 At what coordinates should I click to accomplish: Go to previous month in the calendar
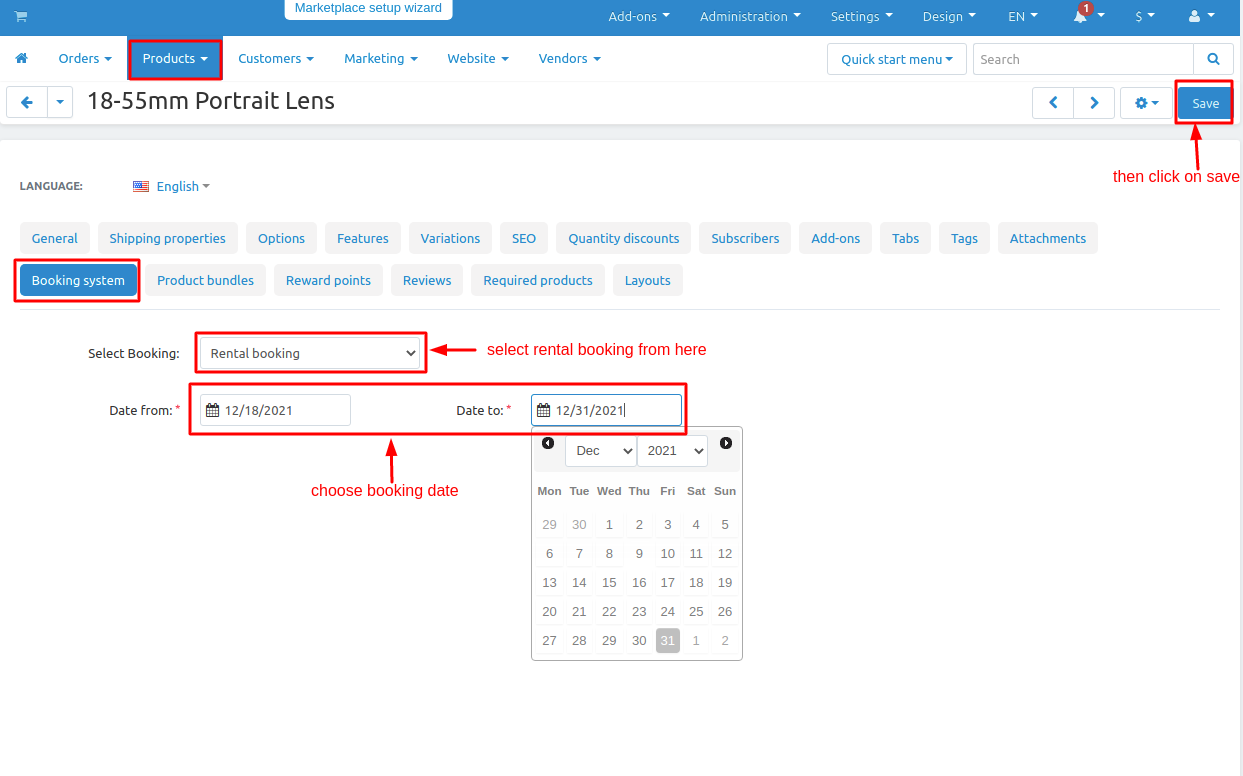548,443
